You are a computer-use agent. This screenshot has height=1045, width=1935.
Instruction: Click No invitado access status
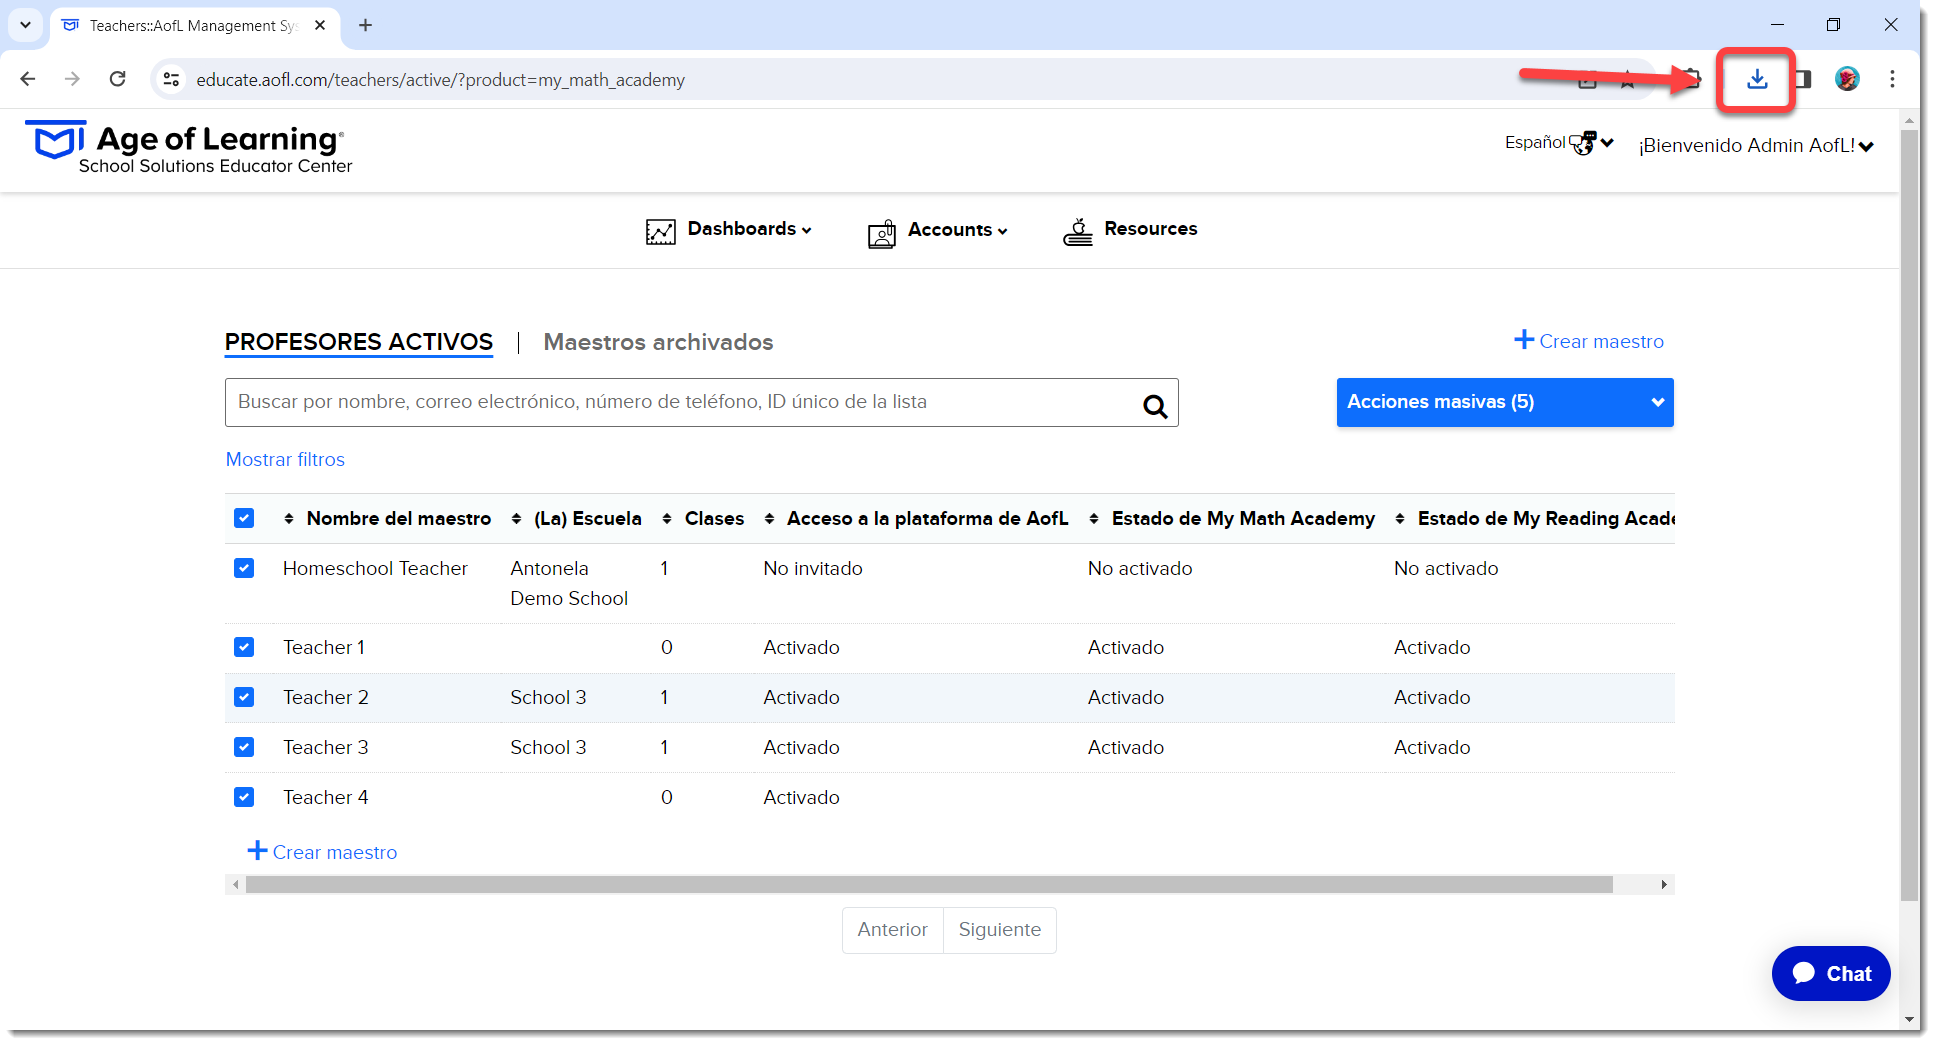tap(813, 568)
